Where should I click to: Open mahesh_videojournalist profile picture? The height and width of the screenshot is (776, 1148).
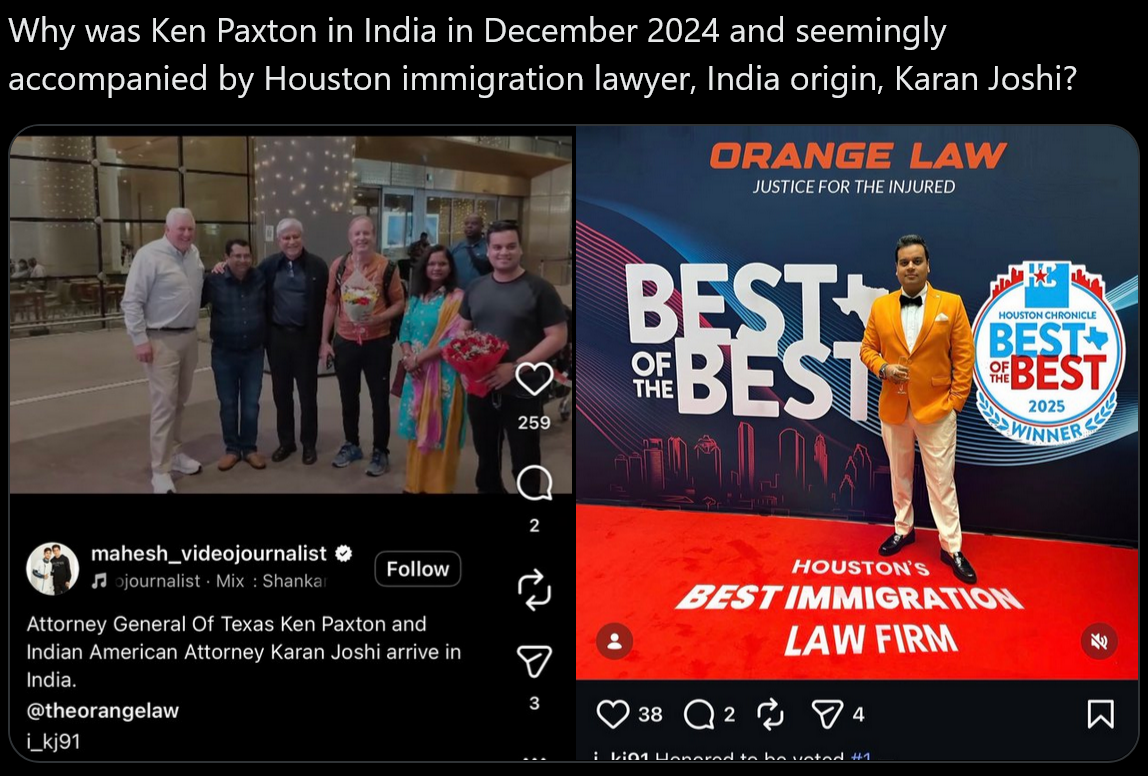click(53, 568)
